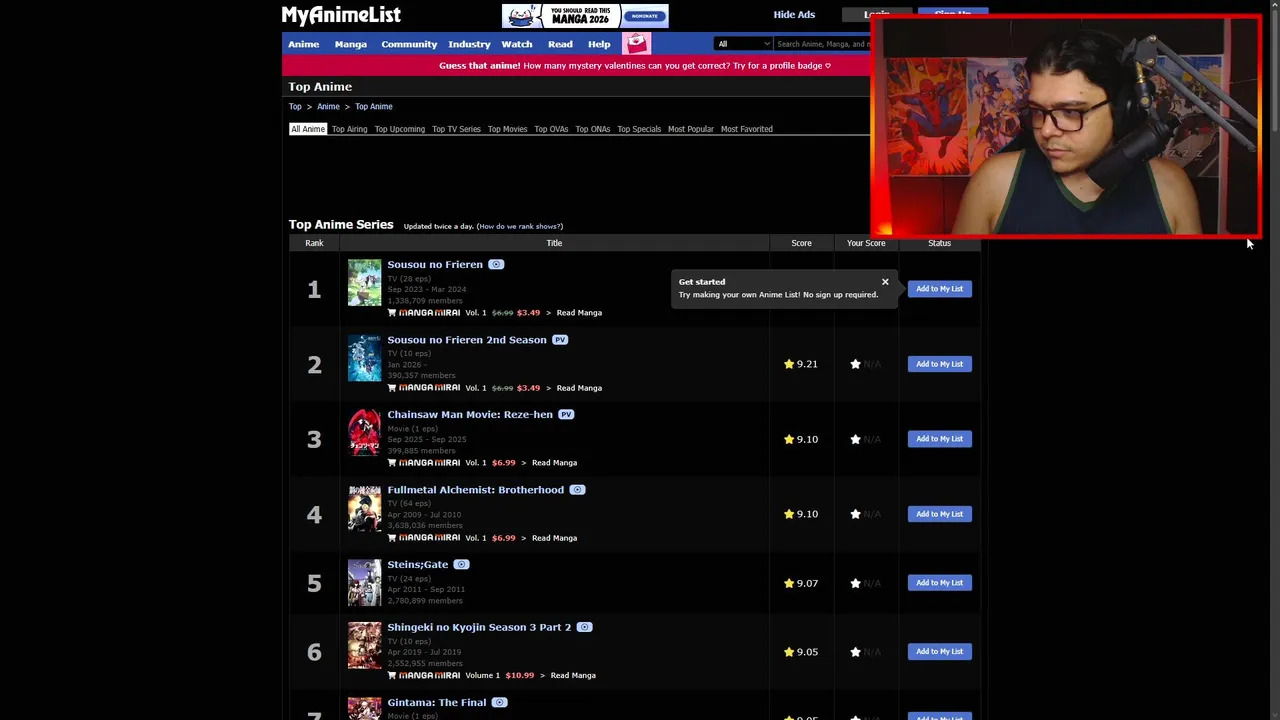Click white Your Score star for Shingeki no Kyojin

[x=855, y=652]
